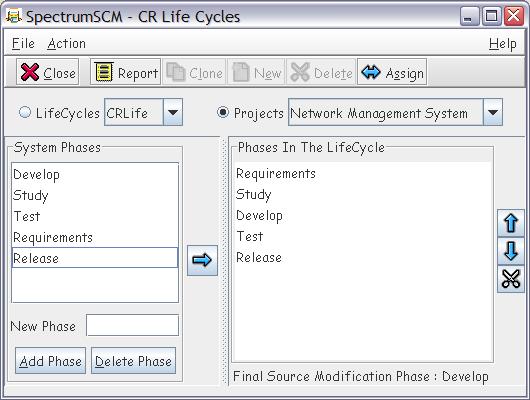
Task: Click the red X Close toolbar button
Action: tap(48, 72)
